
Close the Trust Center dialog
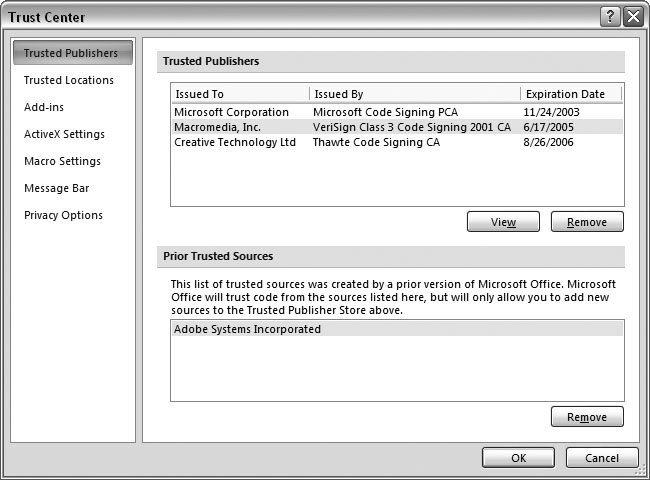[632, 17]
